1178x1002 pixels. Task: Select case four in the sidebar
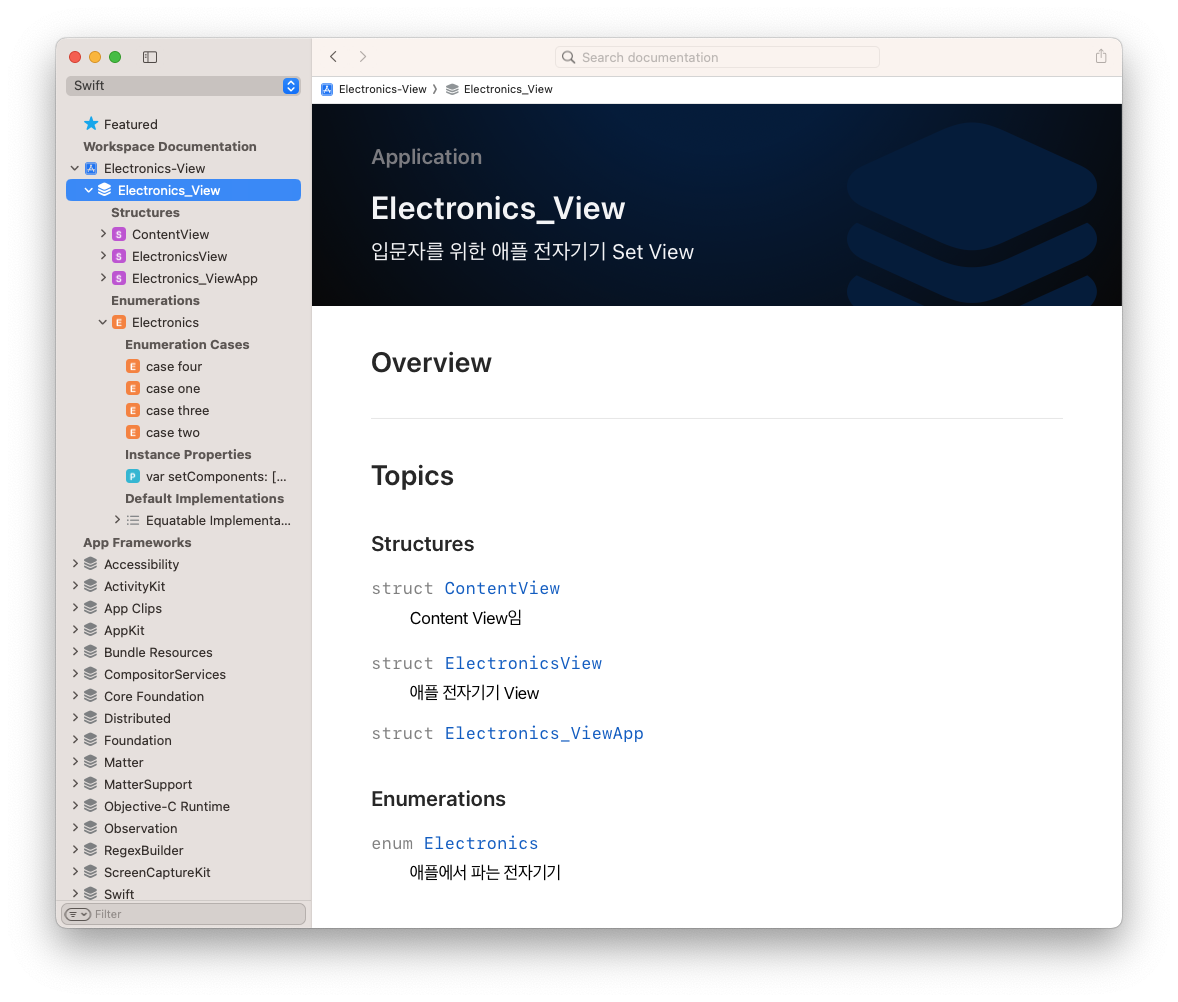click(174, 367)
